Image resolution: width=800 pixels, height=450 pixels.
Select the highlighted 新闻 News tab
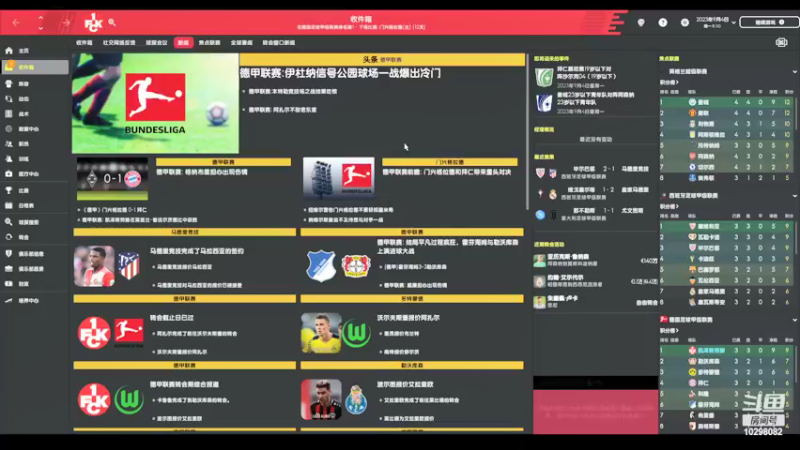(183, 43)
